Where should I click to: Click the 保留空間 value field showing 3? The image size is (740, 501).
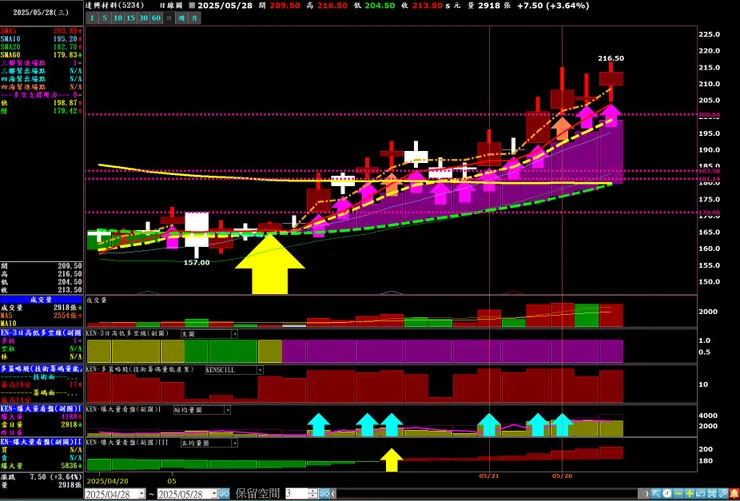click(296, 494)
